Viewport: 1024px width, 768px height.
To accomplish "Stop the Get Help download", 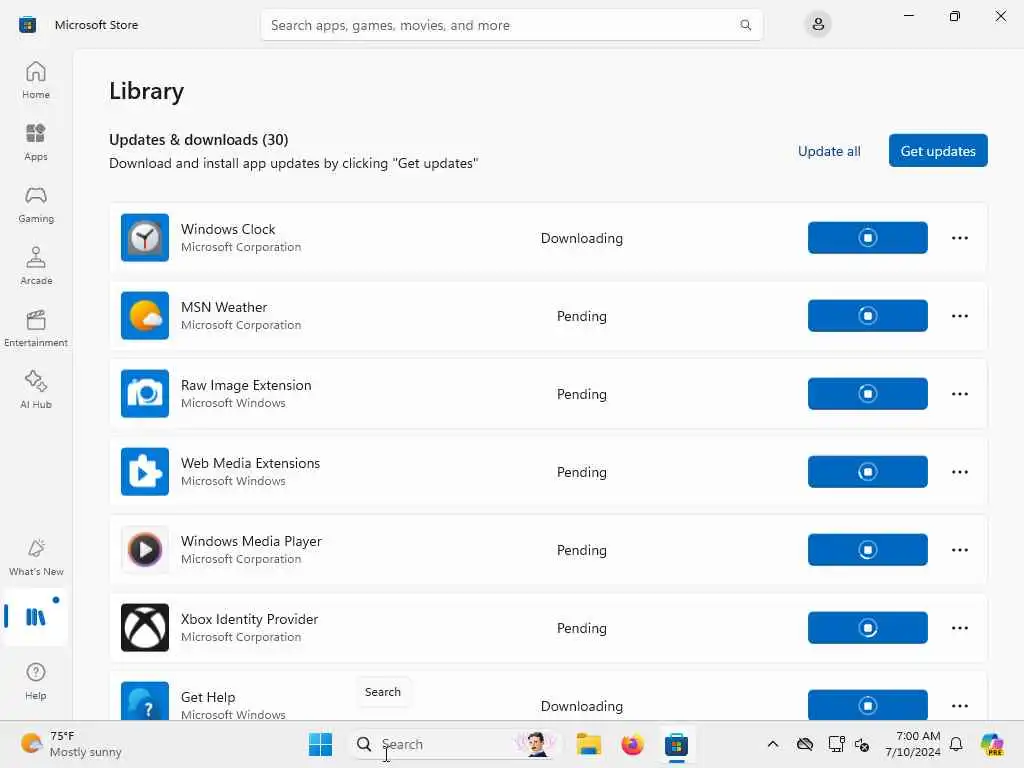I will click(x=867, y=705).
